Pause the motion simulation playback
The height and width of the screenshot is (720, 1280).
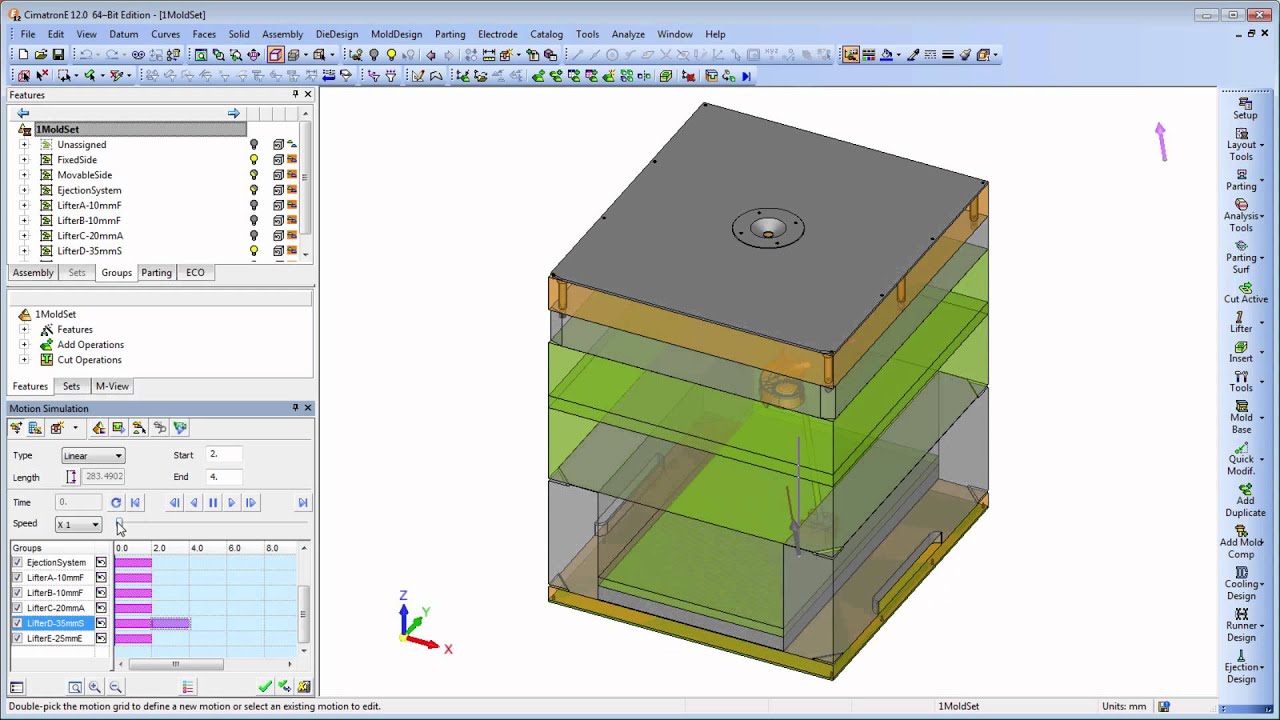click(213, 503)
